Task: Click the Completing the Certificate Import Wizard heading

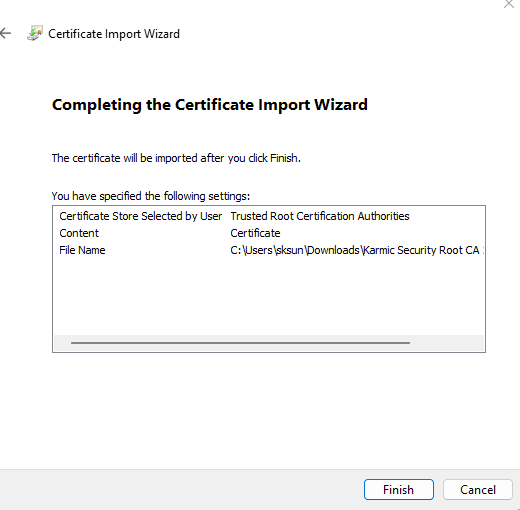Action: pyautogui.click(x=210, y=105)
